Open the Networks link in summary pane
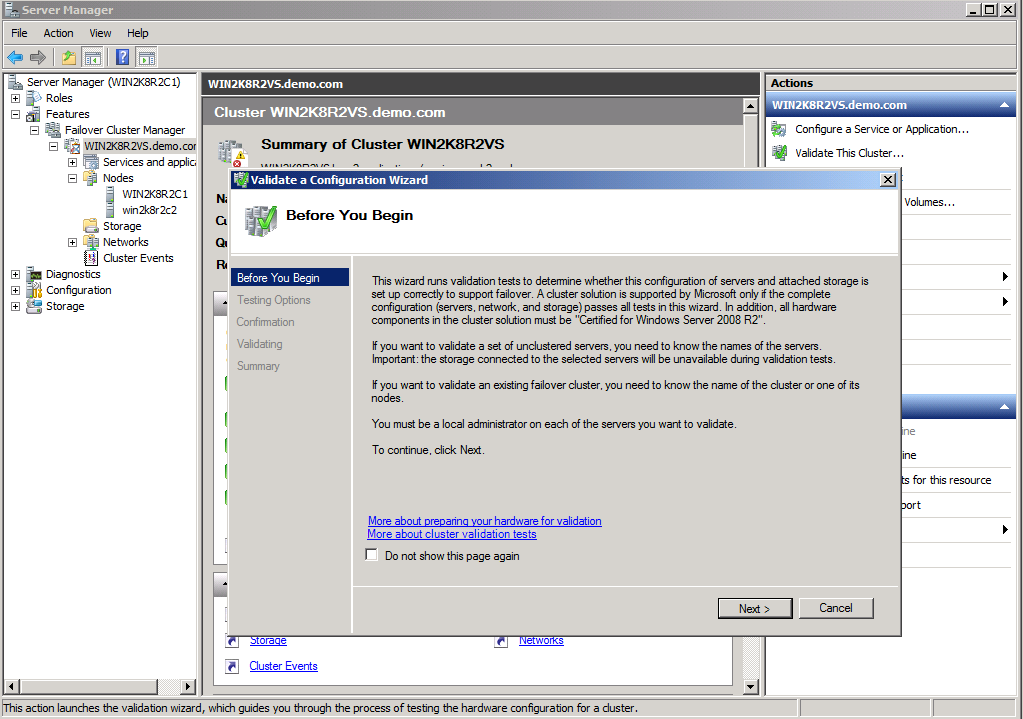 (541, 641)
